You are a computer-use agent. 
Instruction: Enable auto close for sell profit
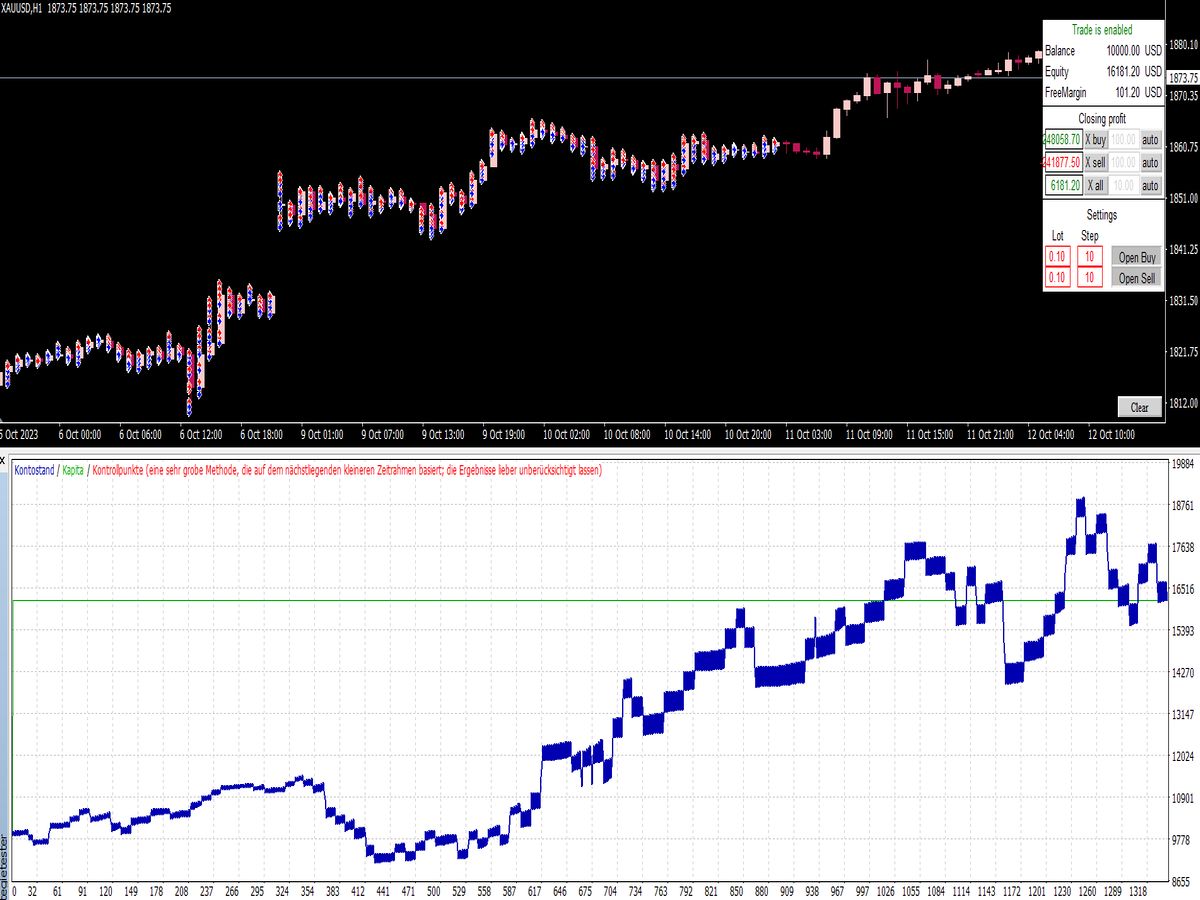pos(1150,162)
